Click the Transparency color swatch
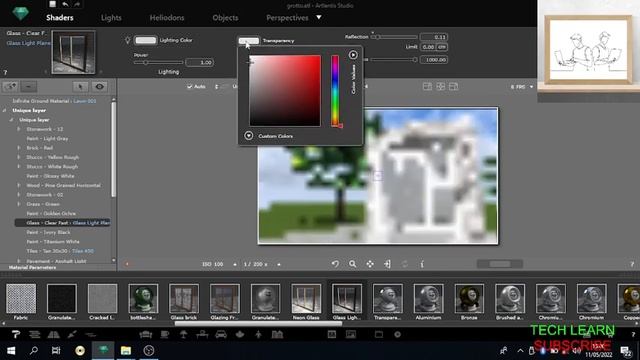This screenshot has height=360, width=640. (x=249, y=40)
